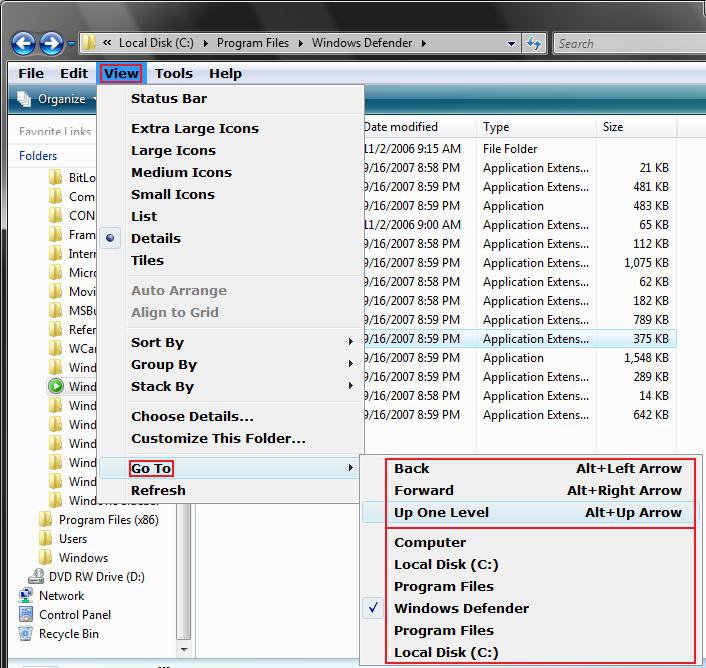Open the Recycle Bin icon in tree

click(26, 633)
